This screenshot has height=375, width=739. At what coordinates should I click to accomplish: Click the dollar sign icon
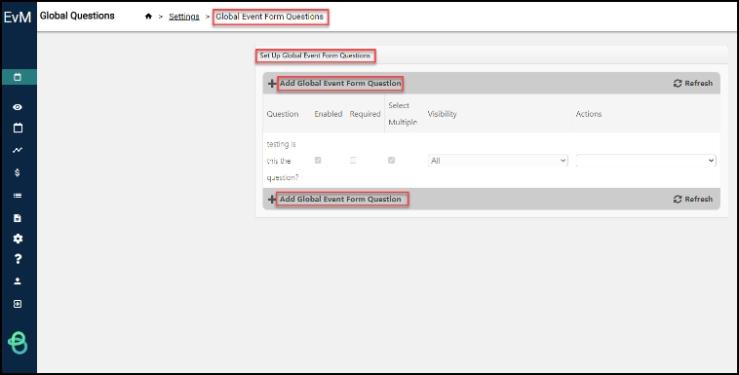click(17, 172)
